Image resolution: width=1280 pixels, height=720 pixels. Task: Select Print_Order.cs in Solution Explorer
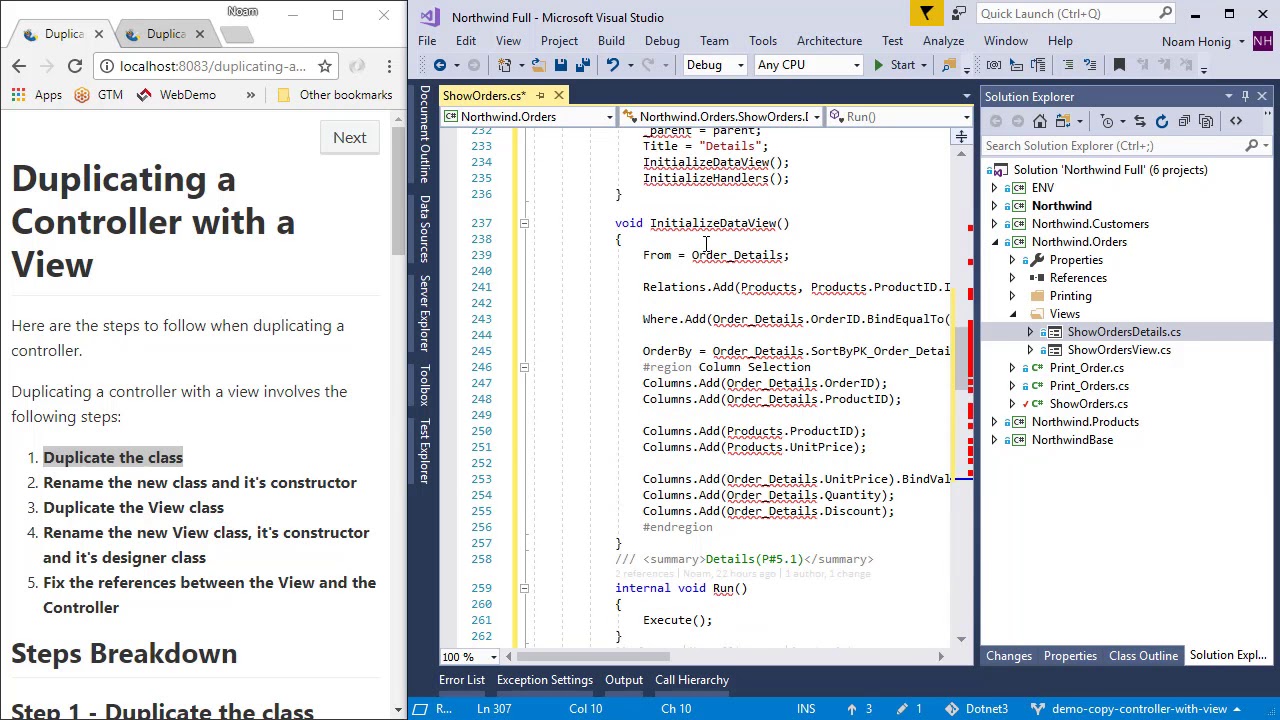tap(1086, 368)
